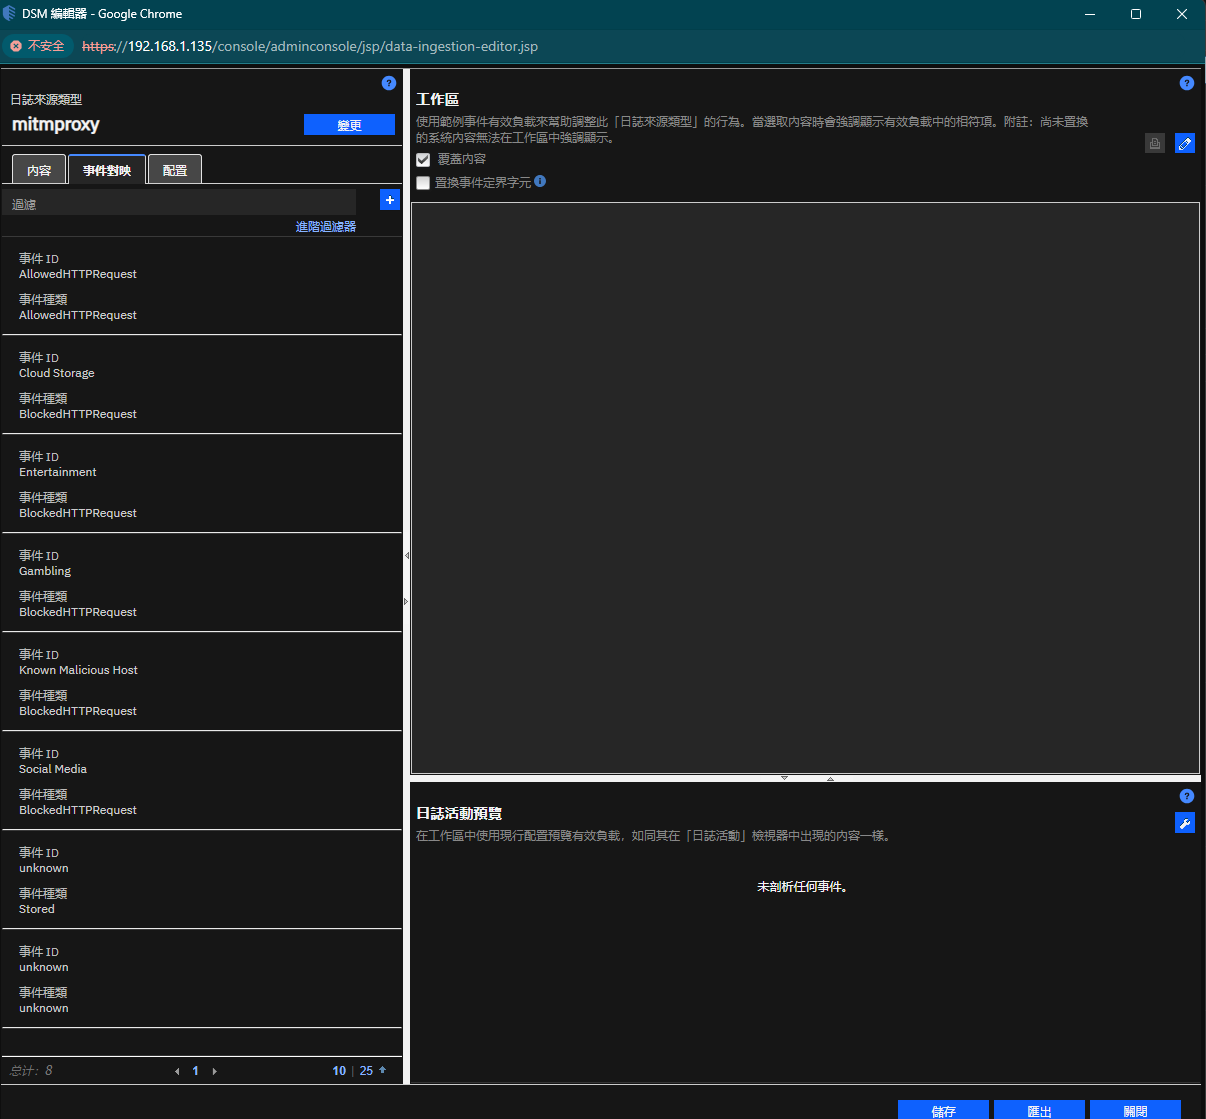Click the grayed-out stamp icon beside the pencil

[x=1155, y=143]
